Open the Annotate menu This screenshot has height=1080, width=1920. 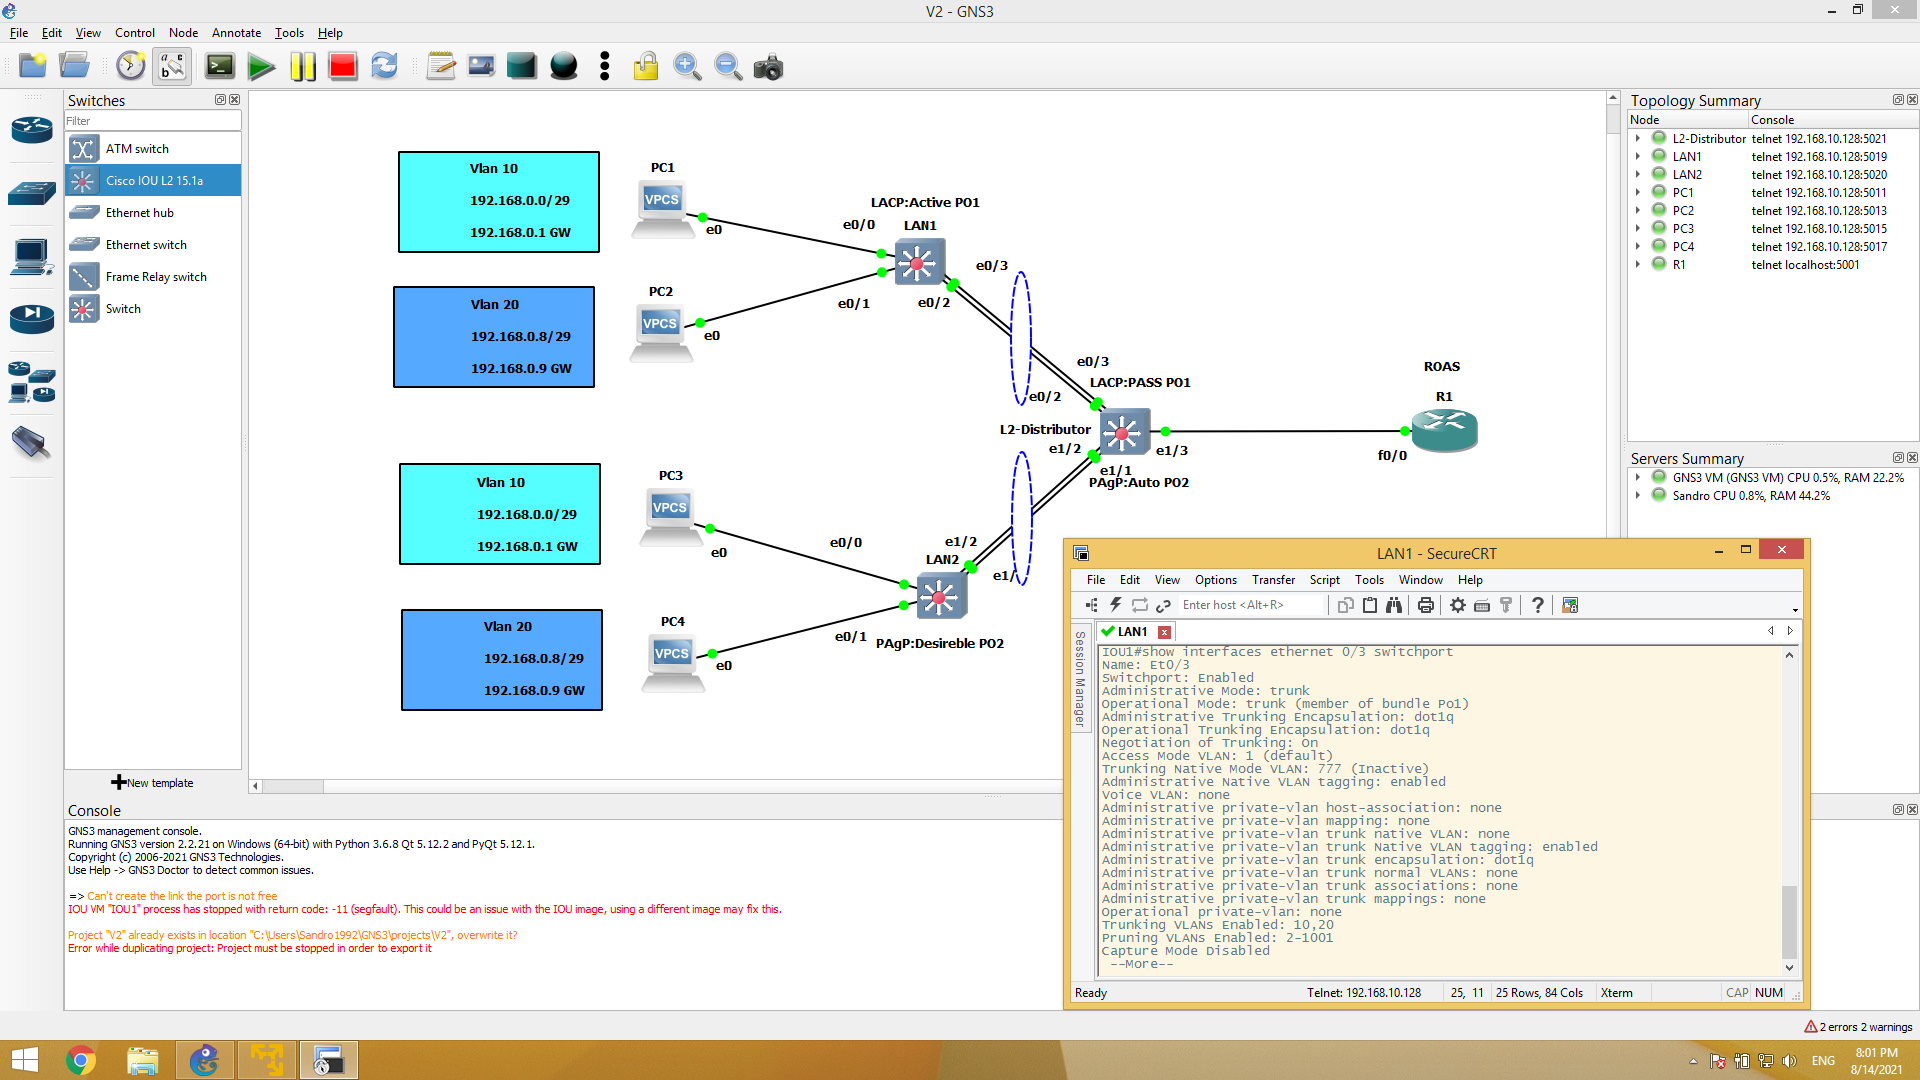[x=236, y=33]
